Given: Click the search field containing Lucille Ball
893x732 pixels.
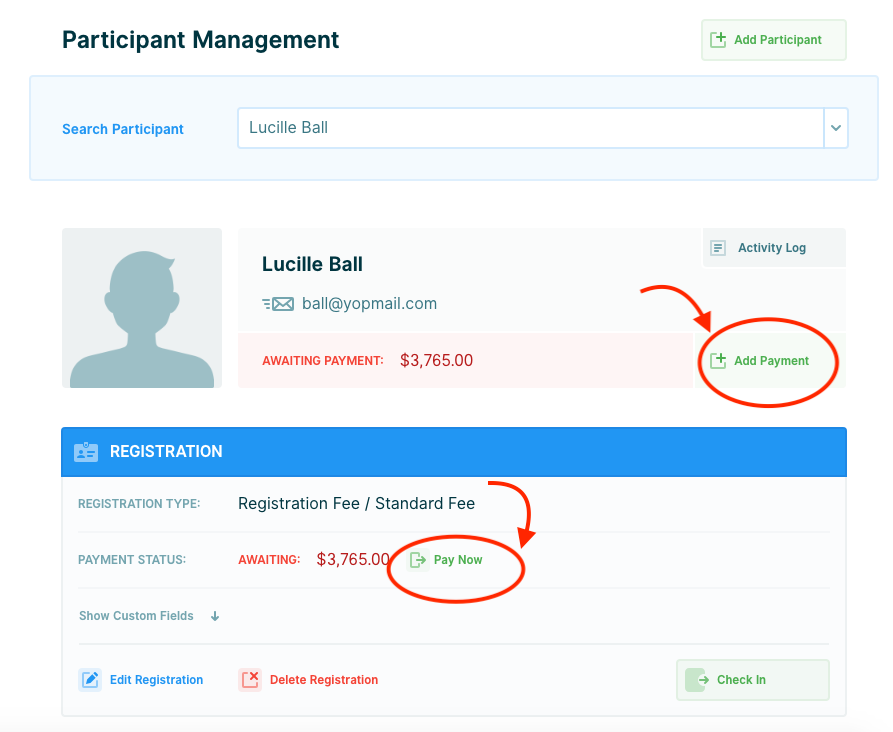Looking at the screenshot, I should tap(528, 128).
